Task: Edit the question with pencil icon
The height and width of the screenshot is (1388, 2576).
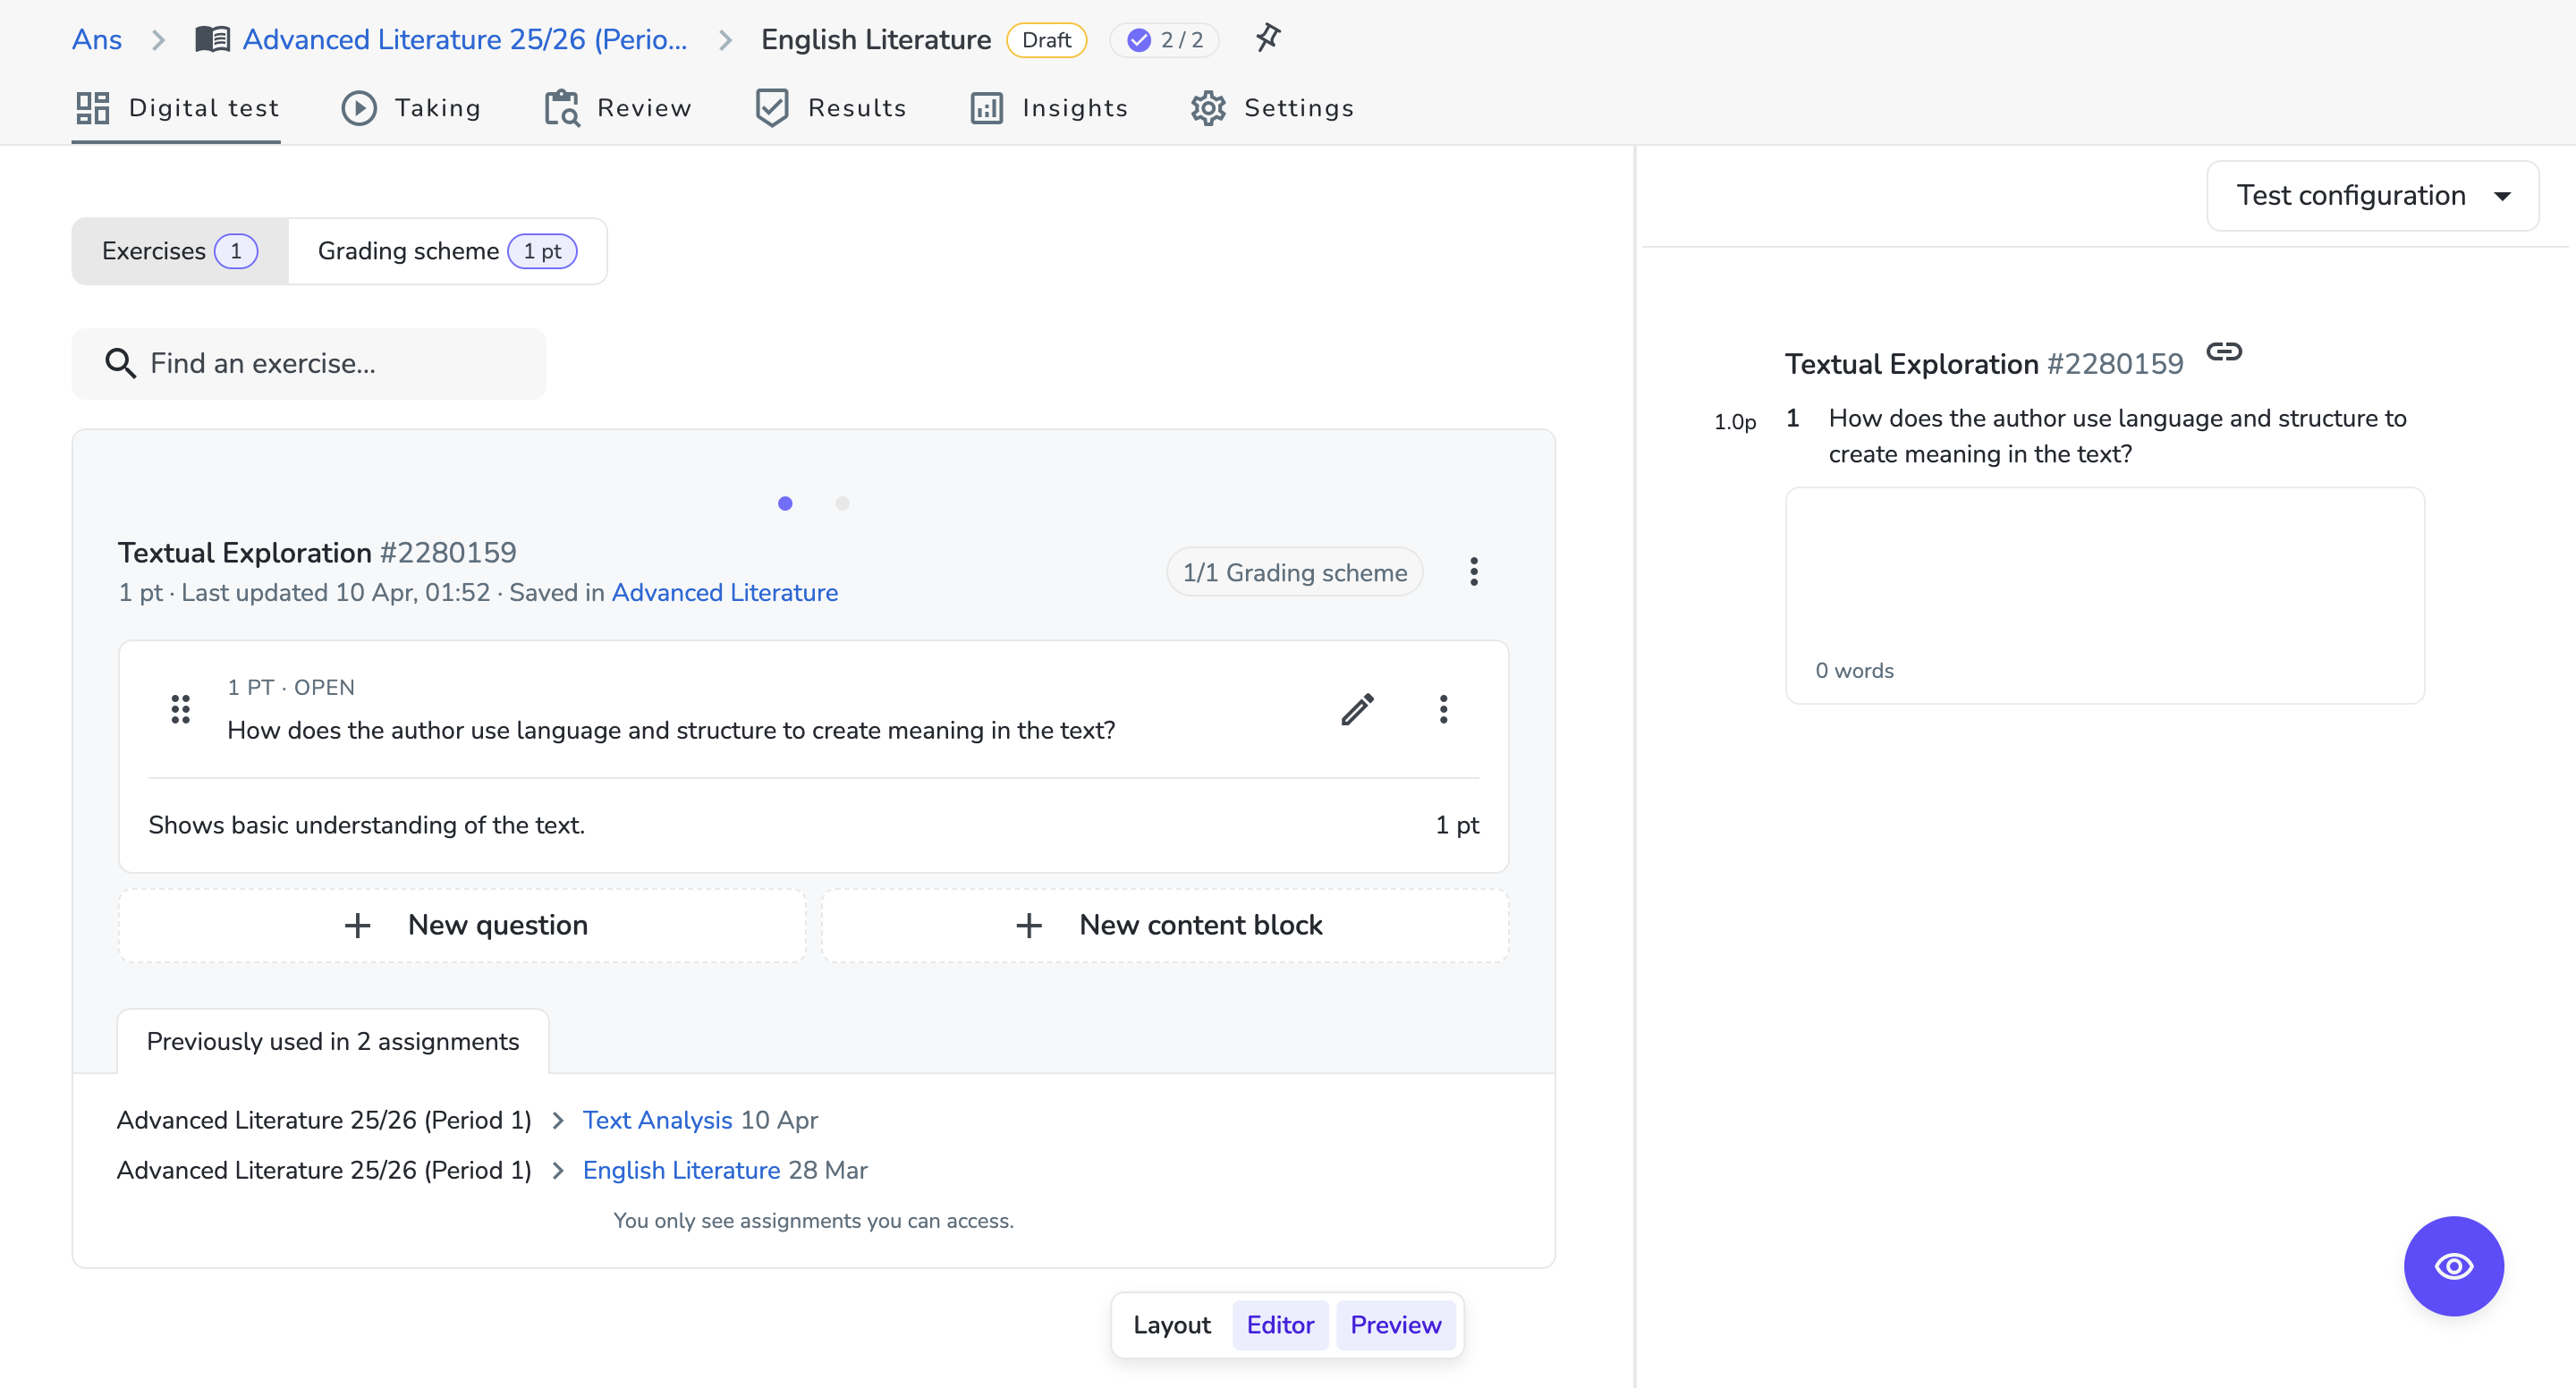Action: [1357, 710]
